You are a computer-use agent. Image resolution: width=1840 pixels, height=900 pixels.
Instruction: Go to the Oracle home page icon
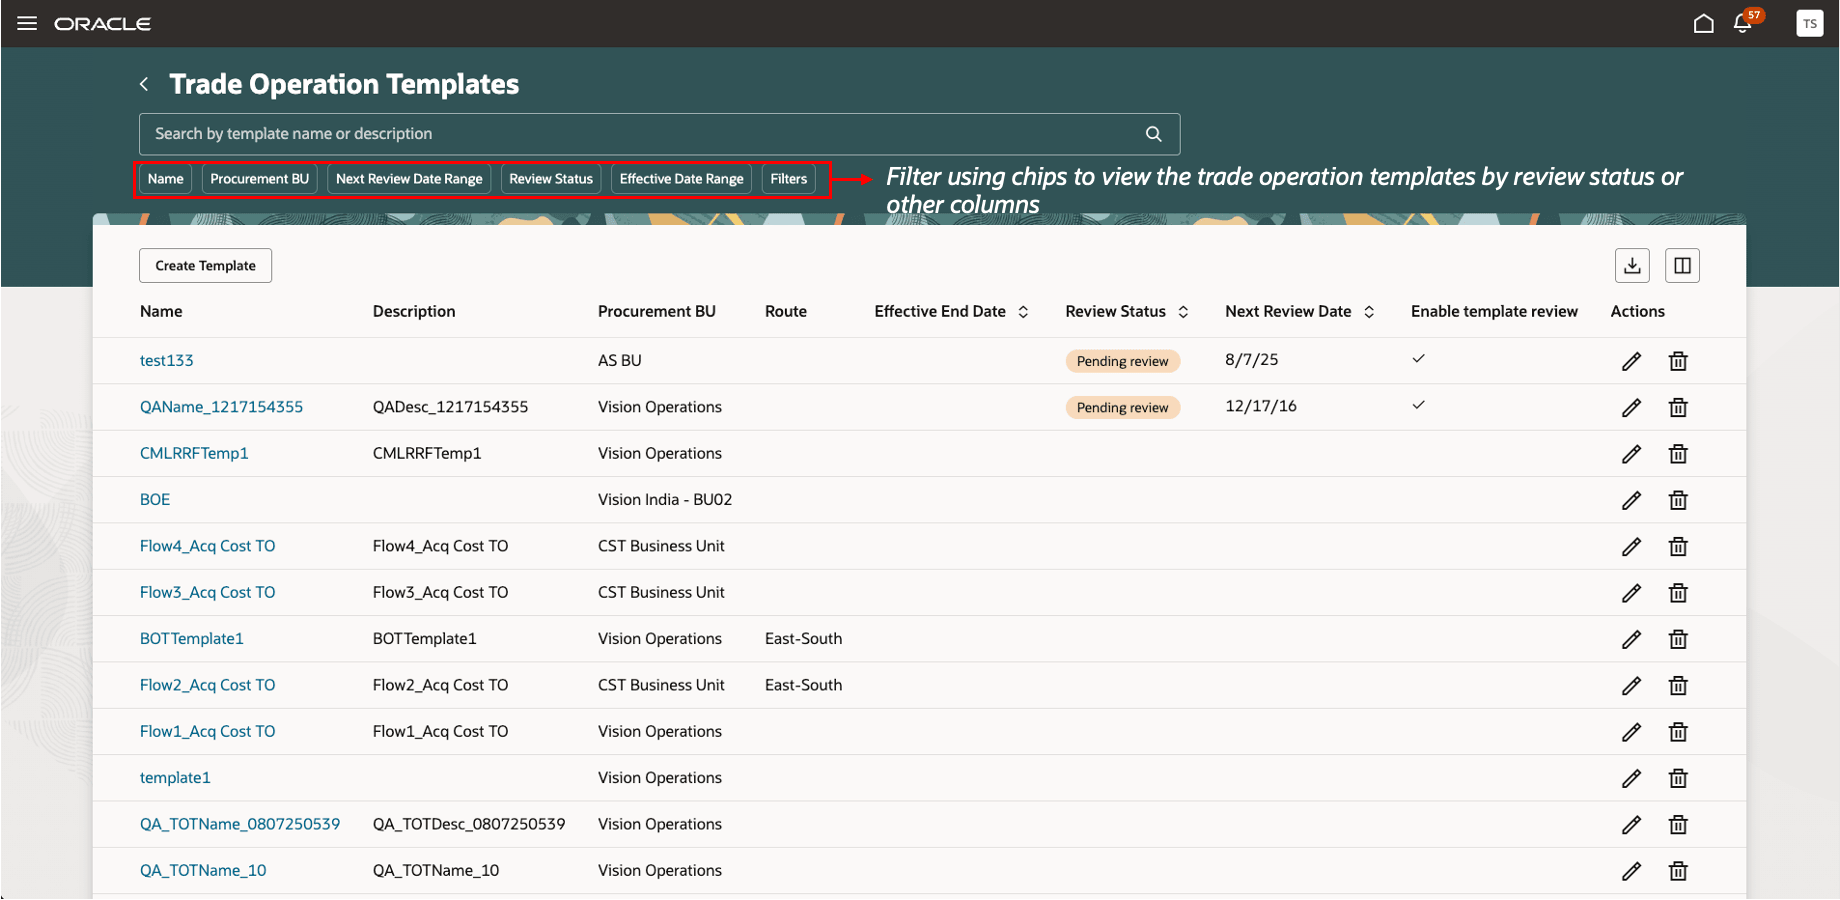coord(1703,23)
